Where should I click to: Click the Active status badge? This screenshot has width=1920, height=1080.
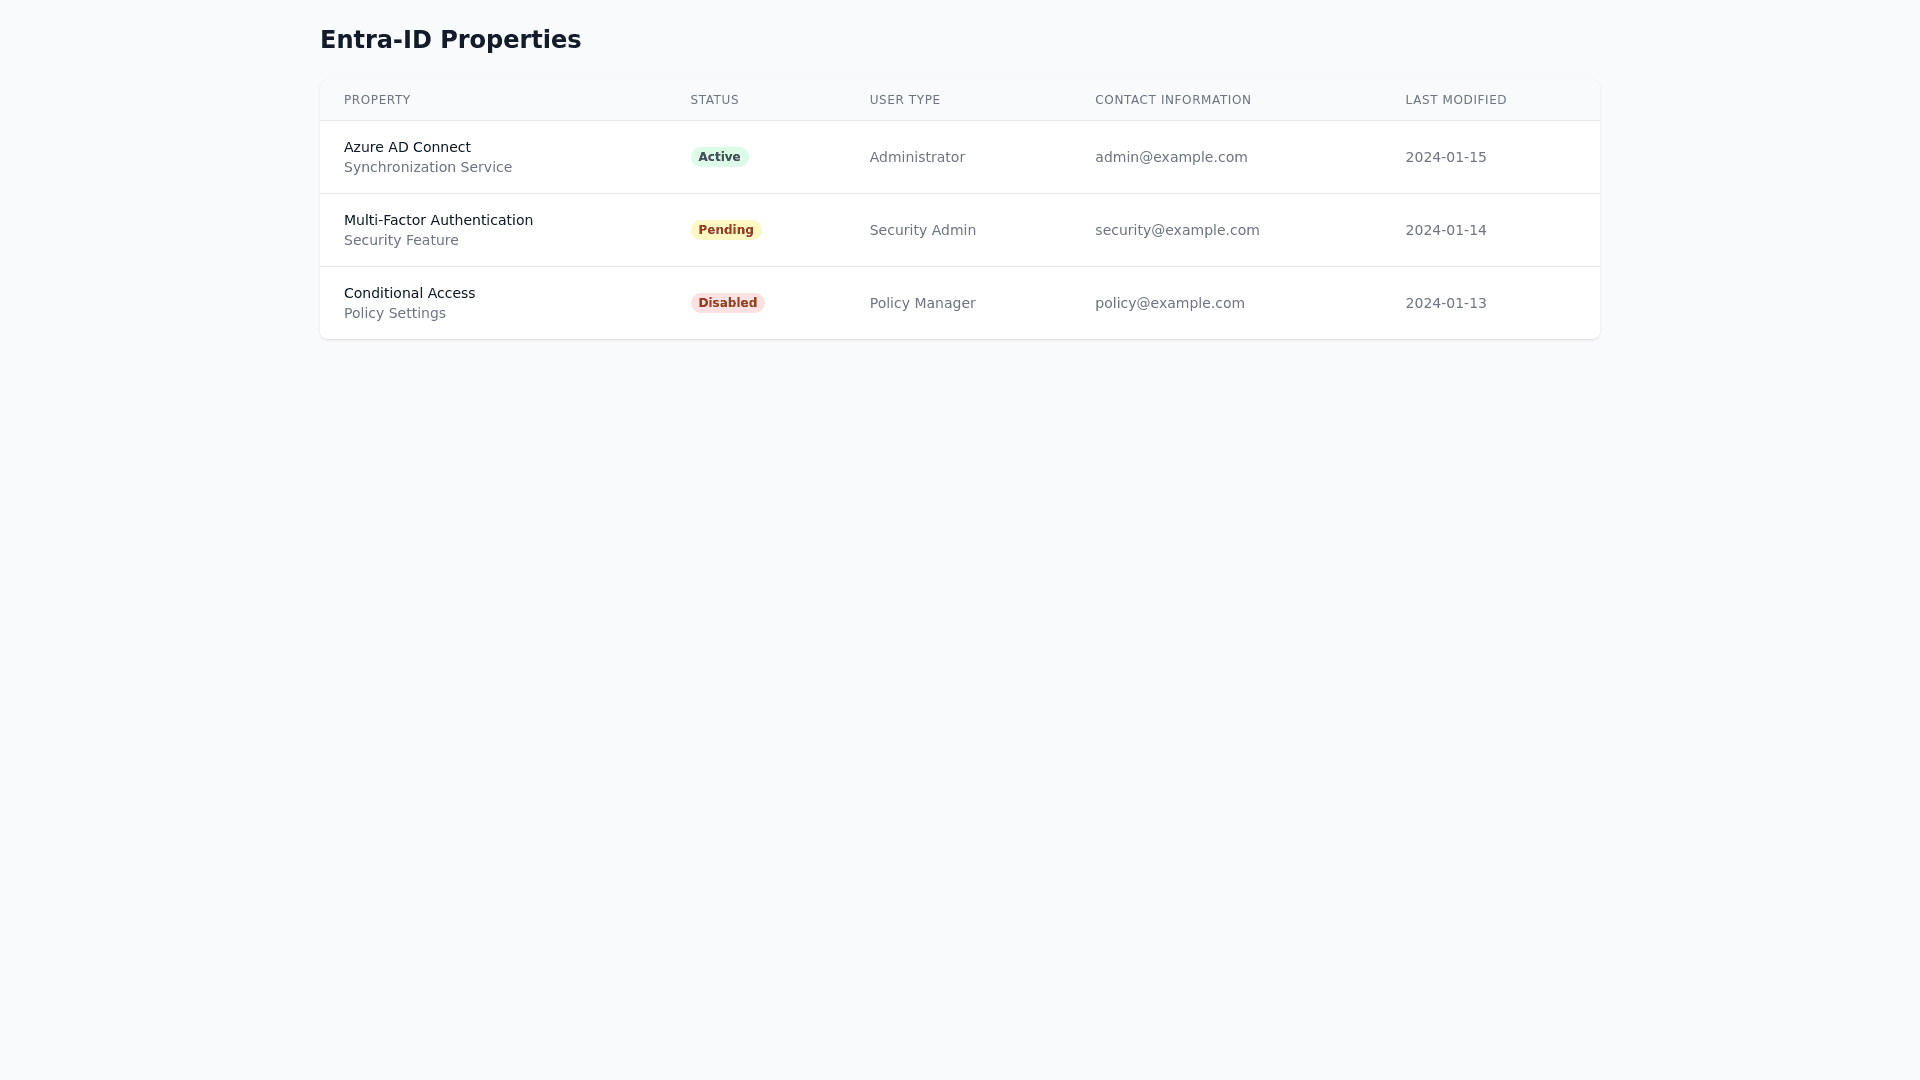point(719,157)
